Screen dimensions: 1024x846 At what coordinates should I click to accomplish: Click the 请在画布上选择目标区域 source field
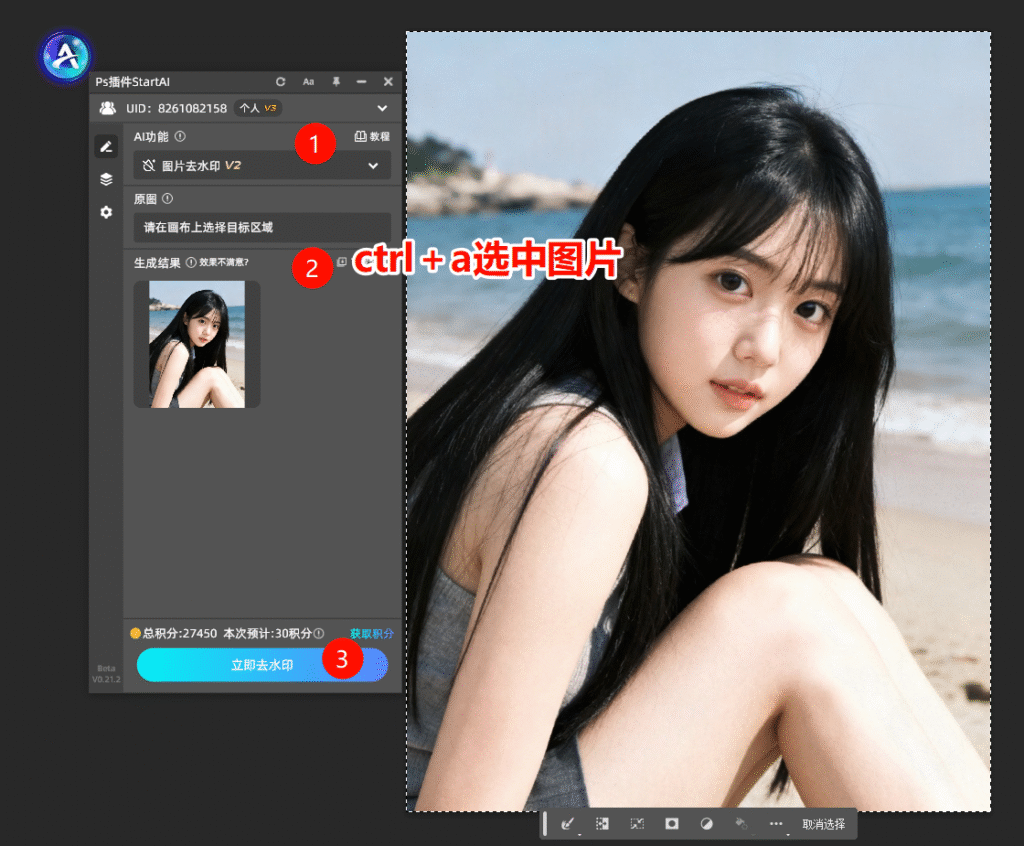[x=261, y=228]
